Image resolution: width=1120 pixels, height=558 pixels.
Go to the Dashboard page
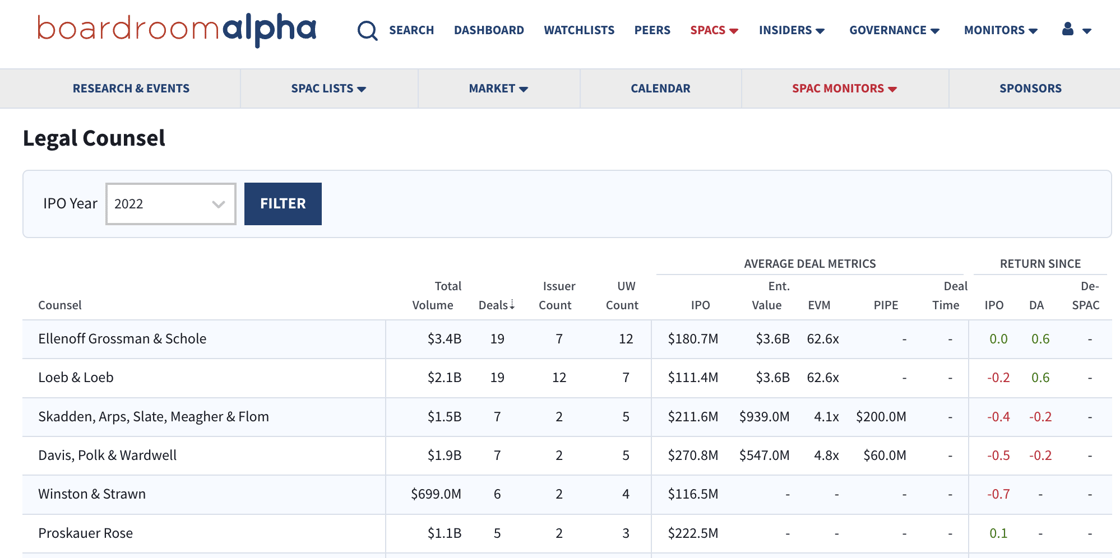coord(488,30)
